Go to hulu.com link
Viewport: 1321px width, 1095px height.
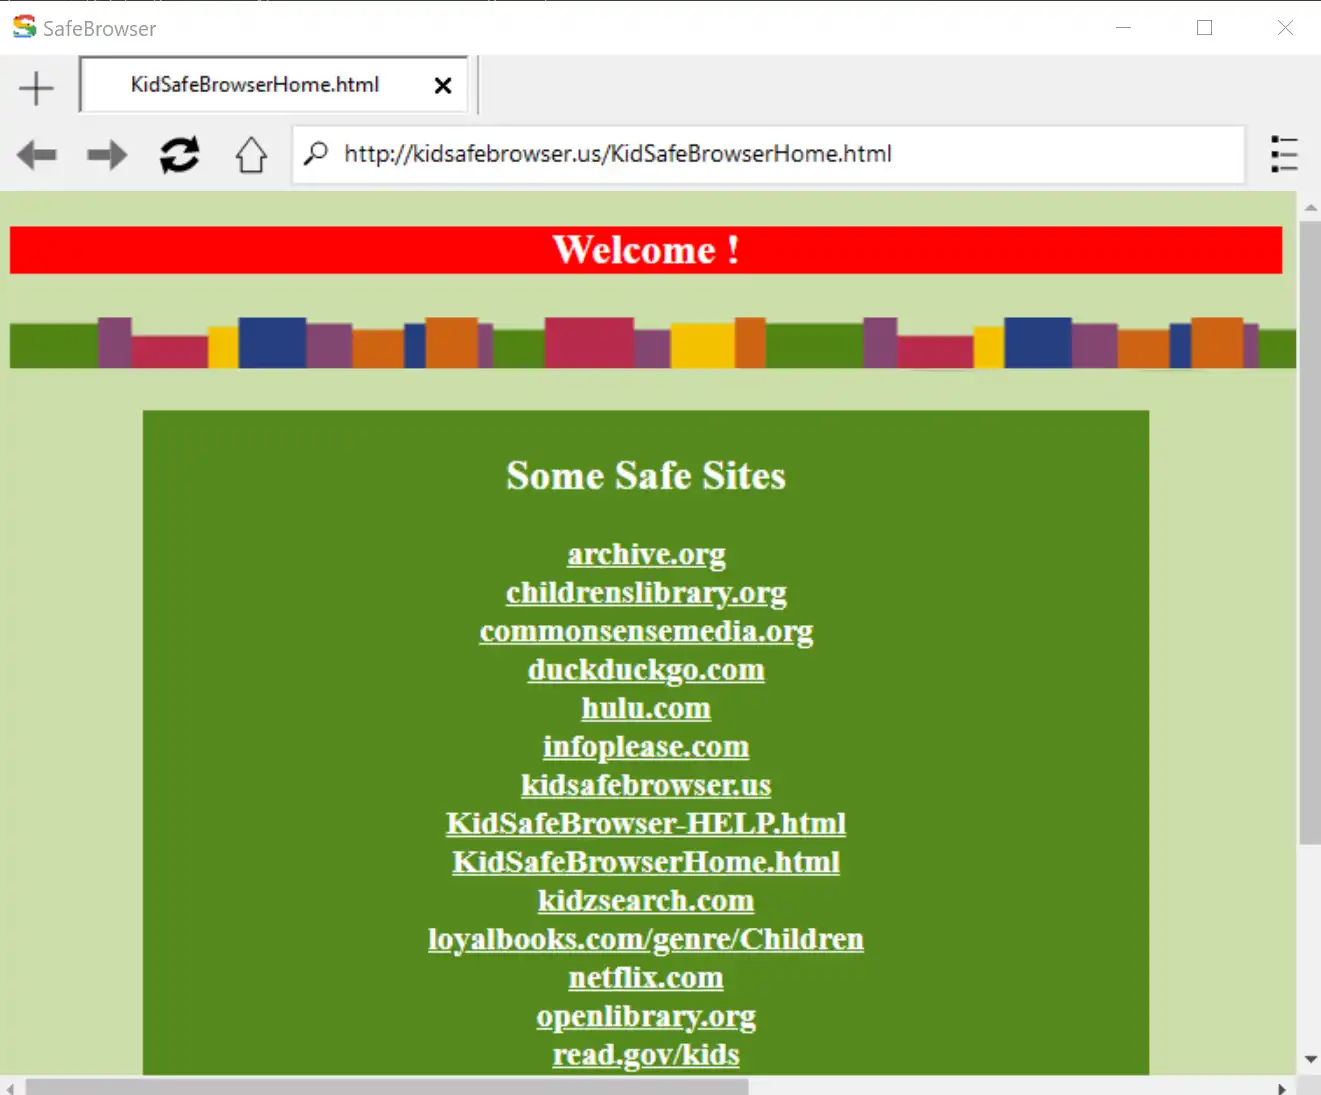(646, 708)
